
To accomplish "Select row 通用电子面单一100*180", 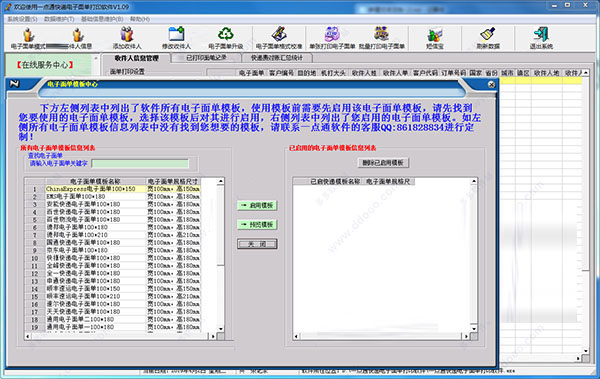I will click(x=112, y=327).
